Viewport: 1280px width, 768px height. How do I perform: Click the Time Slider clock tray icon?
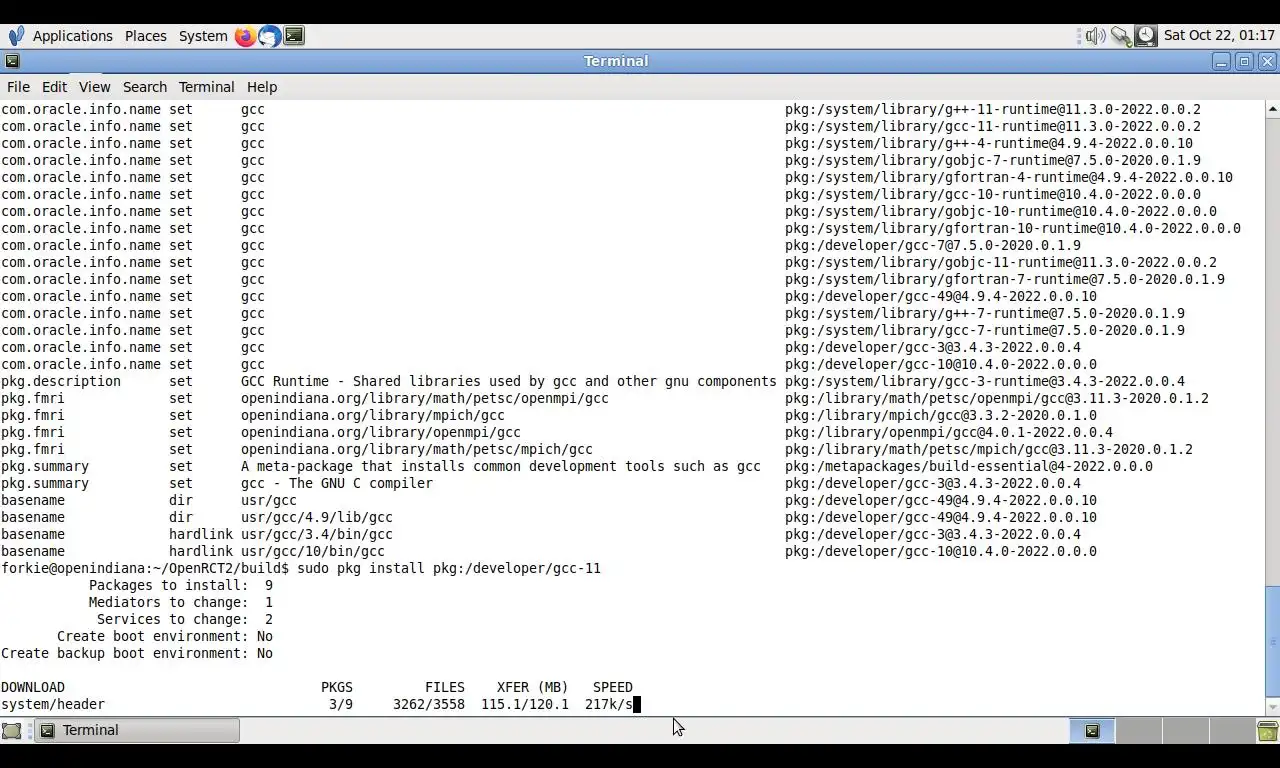pyautogui.click(x=1146, y=36)
